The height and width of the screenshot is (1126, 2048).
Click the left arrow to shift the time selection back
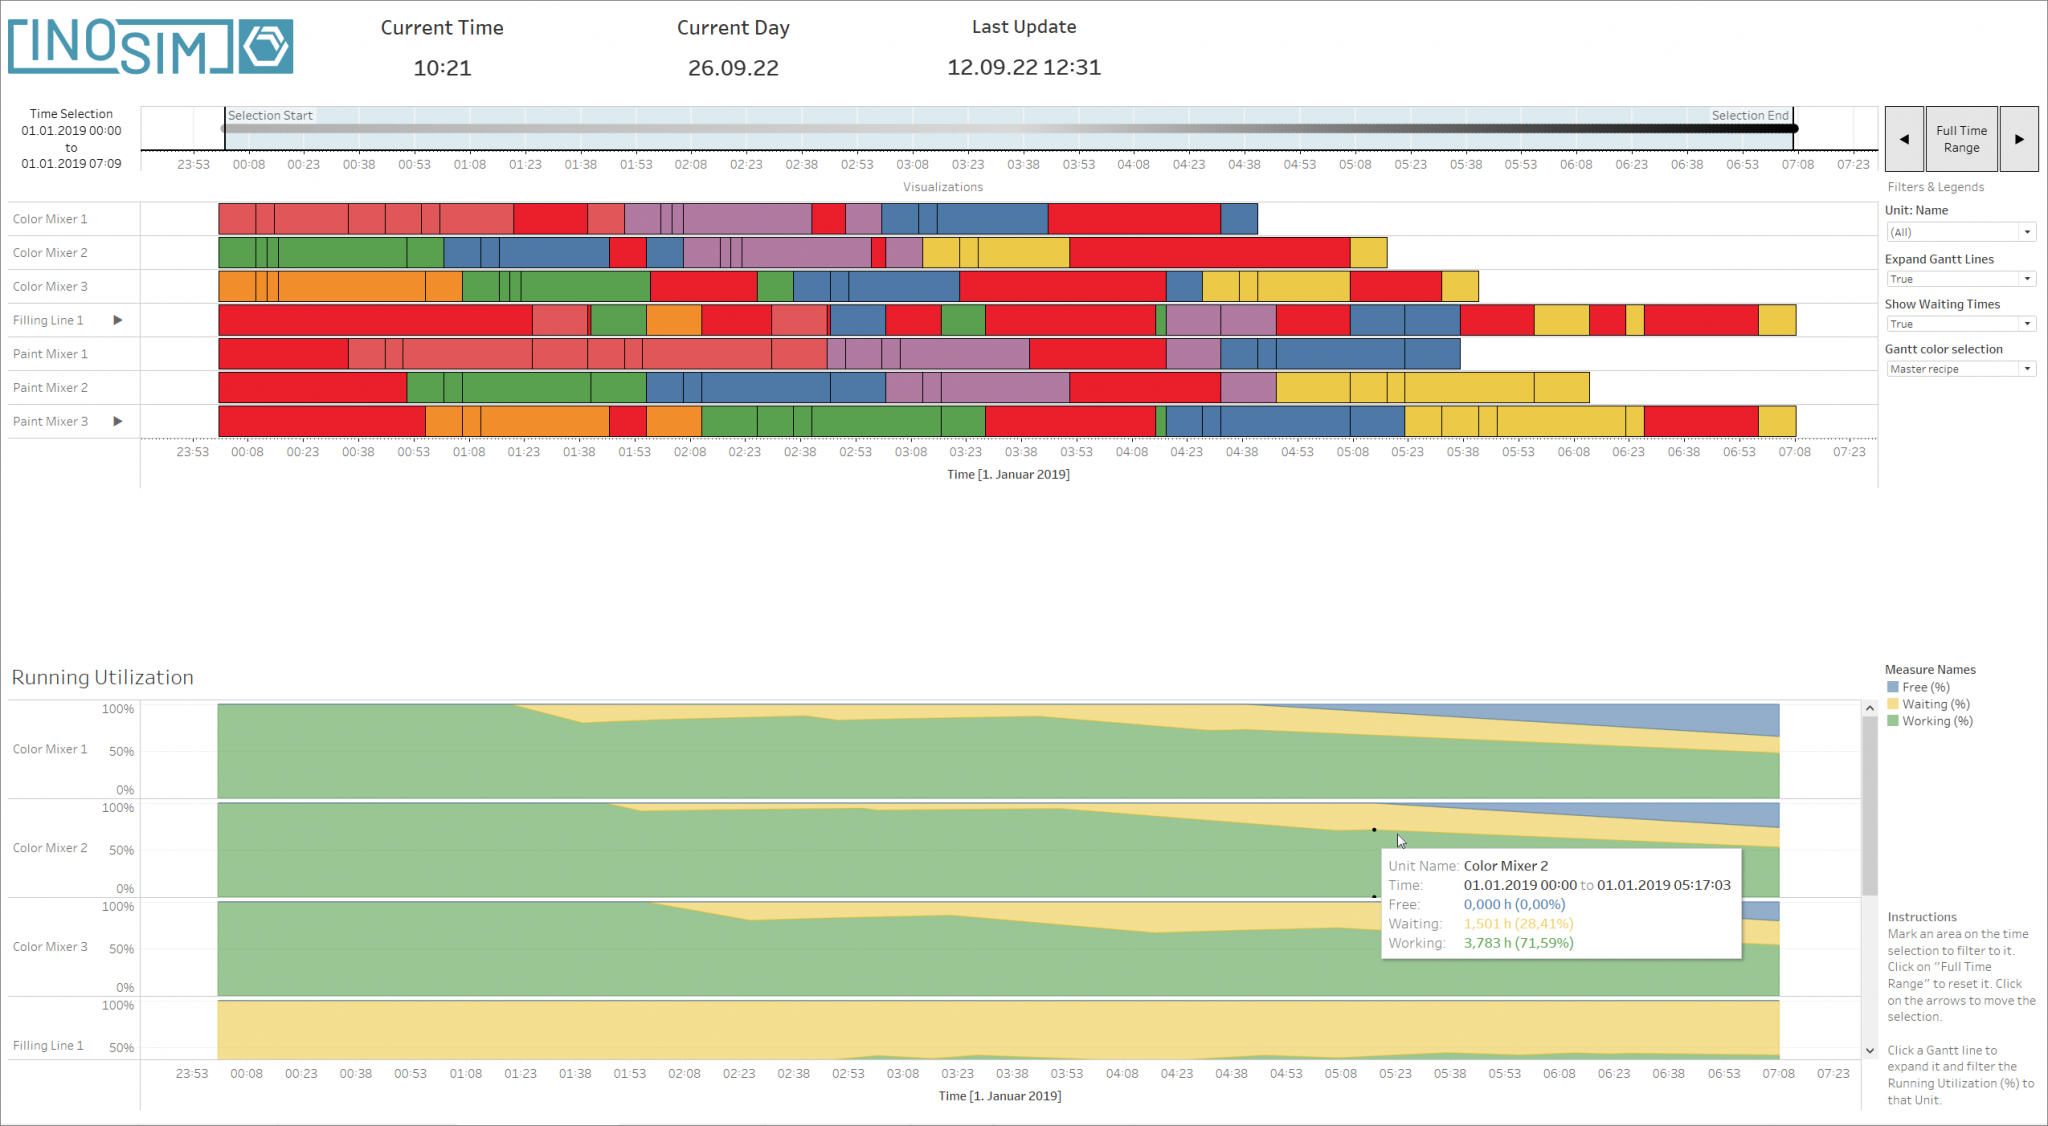pos(1904,139)
